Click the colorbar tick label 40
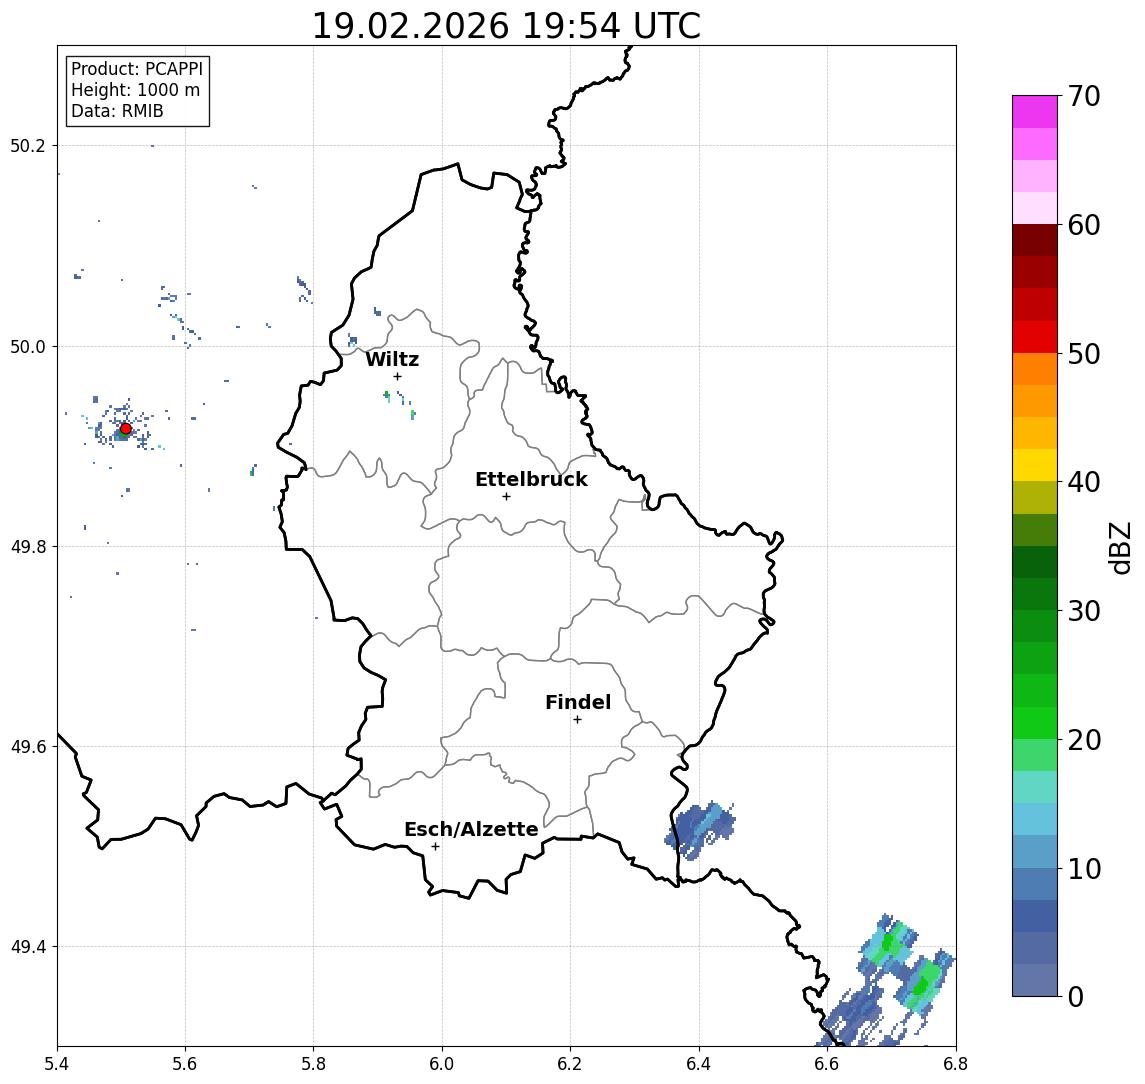 pyautogui.click(x=1084, y=482)
